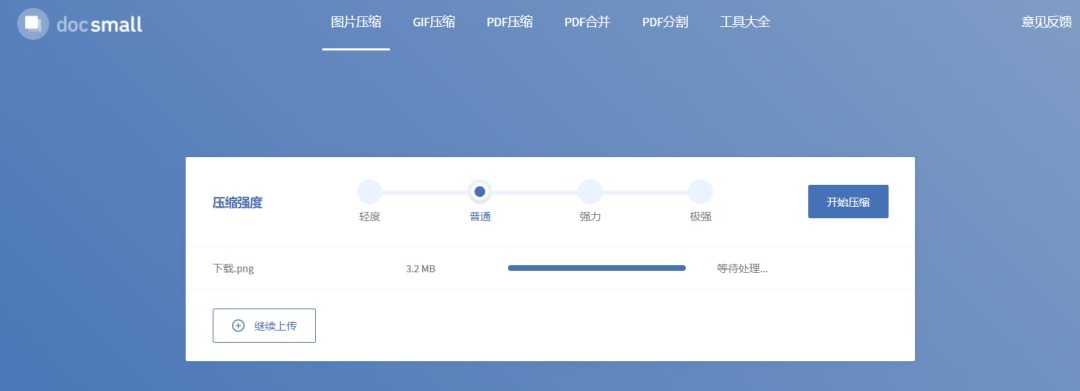Click the docsmall brand name text

tap(99, 25)
